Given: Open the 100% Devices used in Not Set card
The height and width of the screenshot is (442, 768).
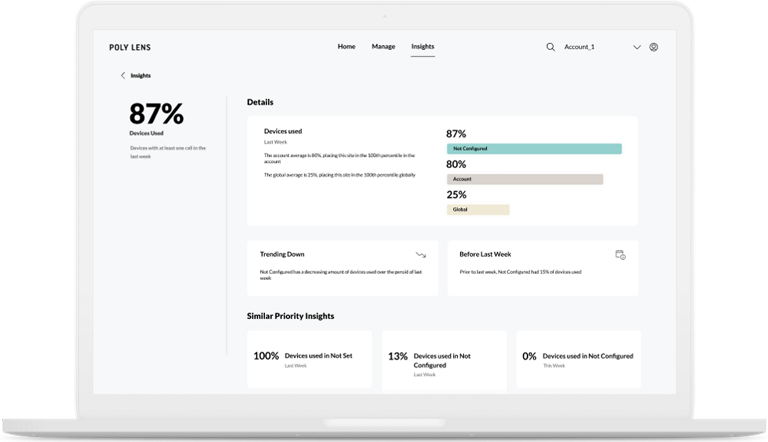Looking at the screenshot, I should (x=309, y=359).
